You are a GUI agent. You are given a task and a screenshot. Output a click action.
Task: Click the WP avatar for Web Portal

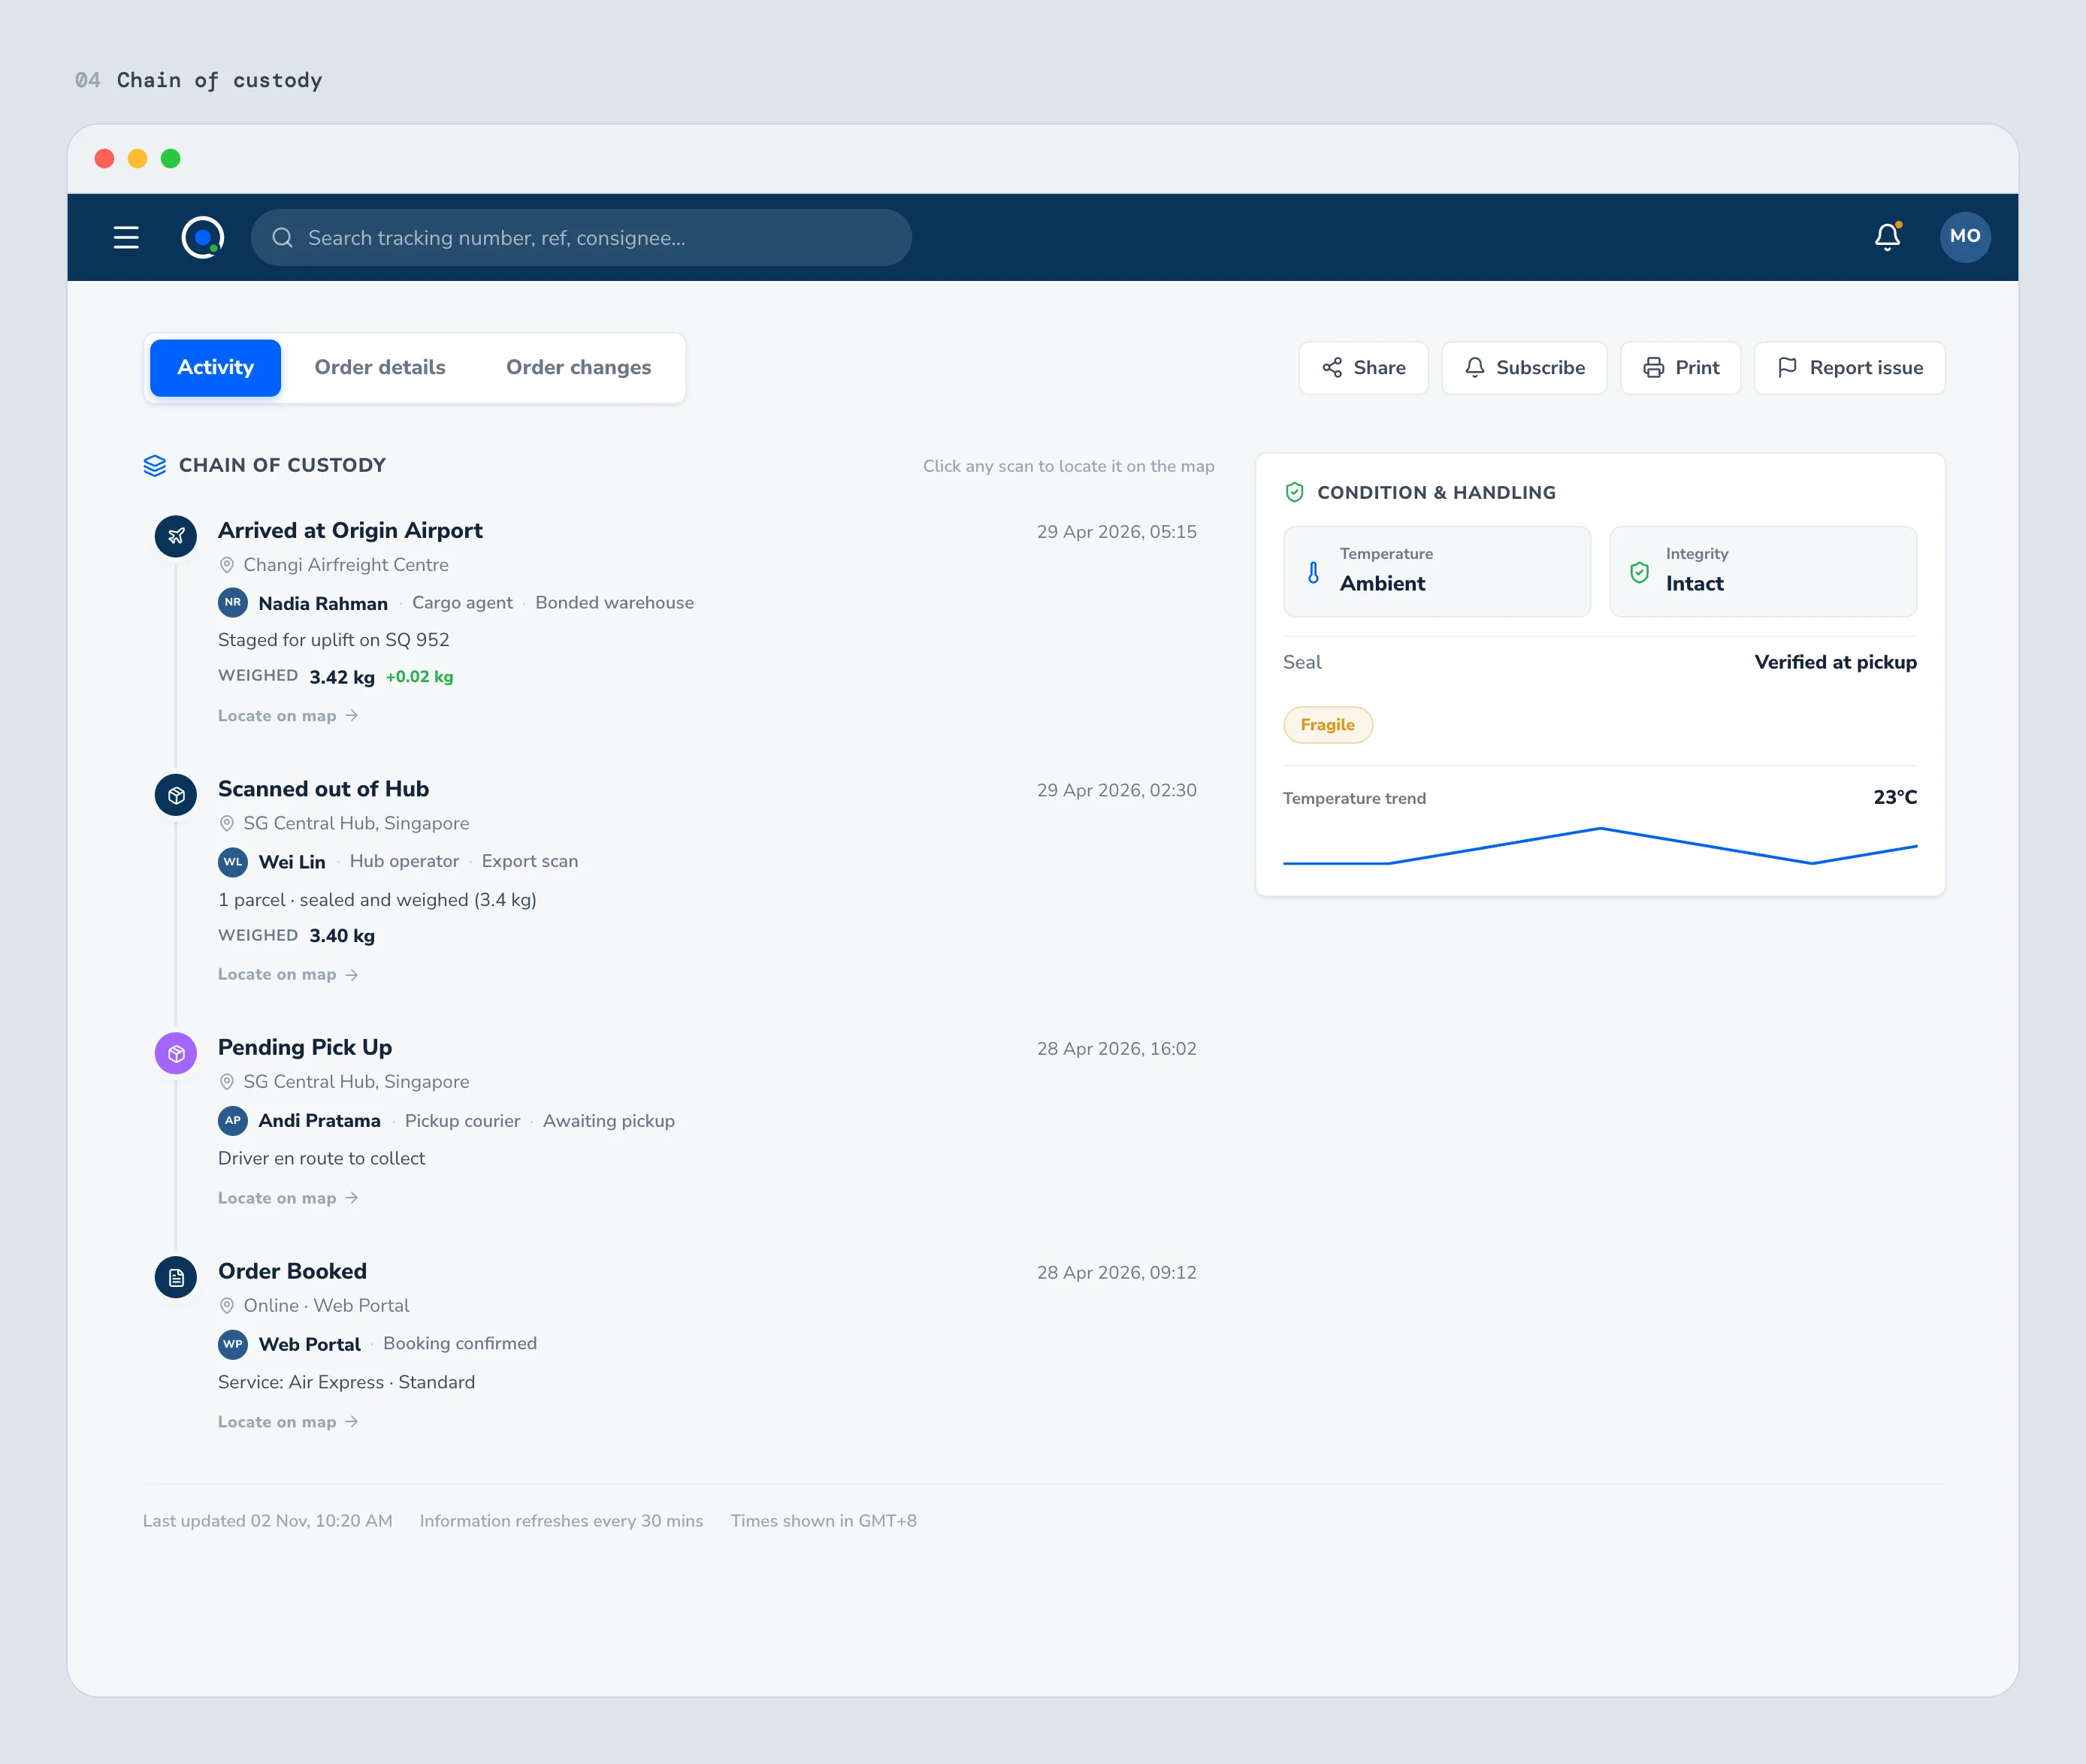[x=233, y=1344]
